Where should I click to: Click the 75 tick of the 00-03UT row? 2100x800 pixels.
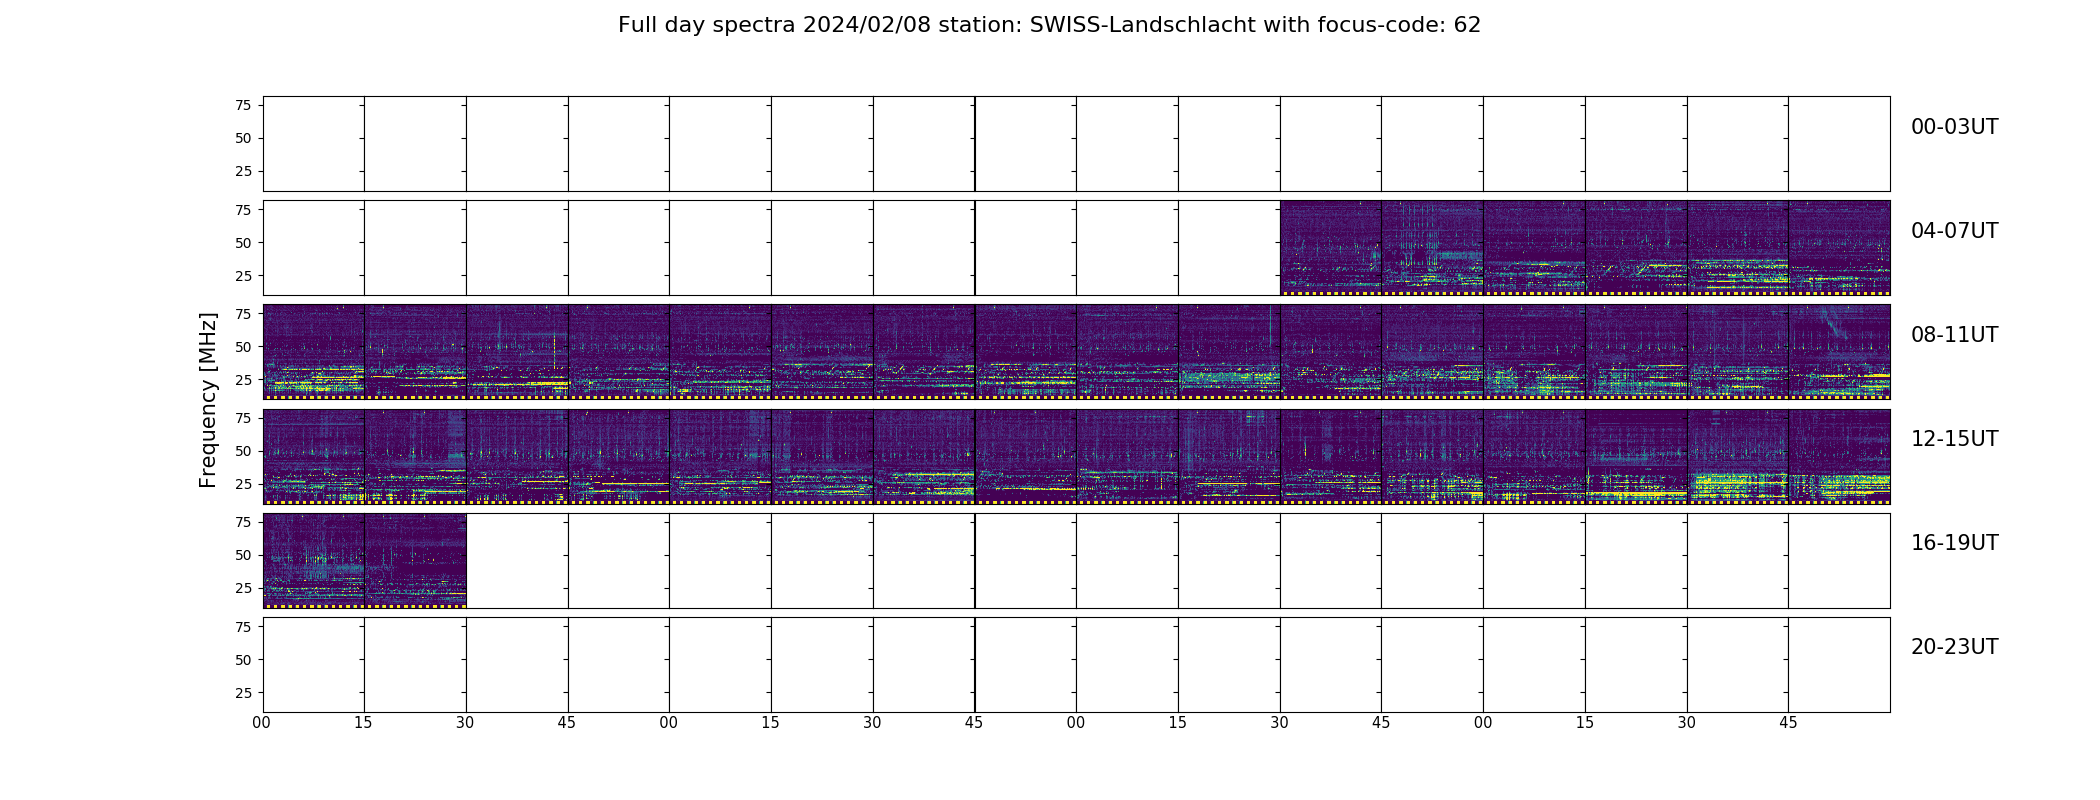click(x=243, y=105)
